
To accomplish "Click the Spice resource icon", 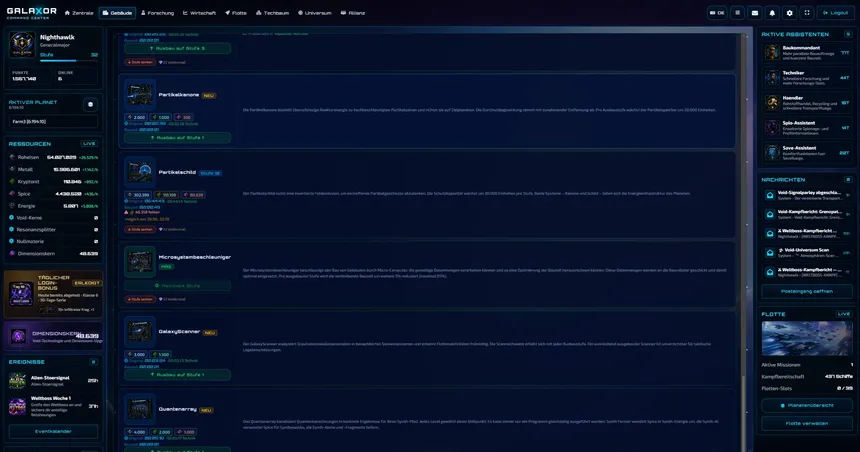I will [x=12, y=193].
